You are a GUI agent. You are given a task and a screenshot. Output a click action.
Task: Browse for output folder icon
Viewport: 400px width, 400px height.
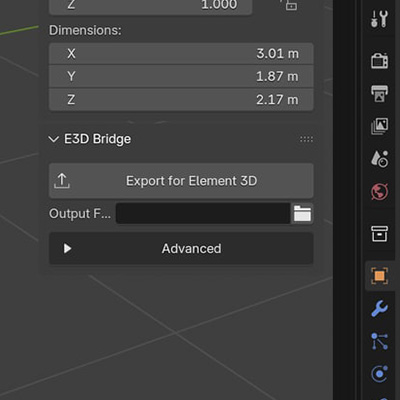point(302,213)
